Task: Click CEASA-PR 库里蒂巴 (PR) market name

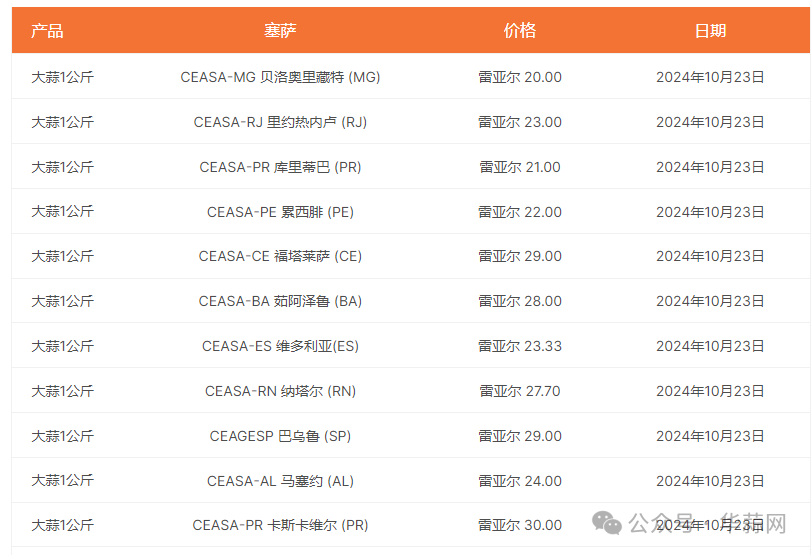Action: pos(280,167)
